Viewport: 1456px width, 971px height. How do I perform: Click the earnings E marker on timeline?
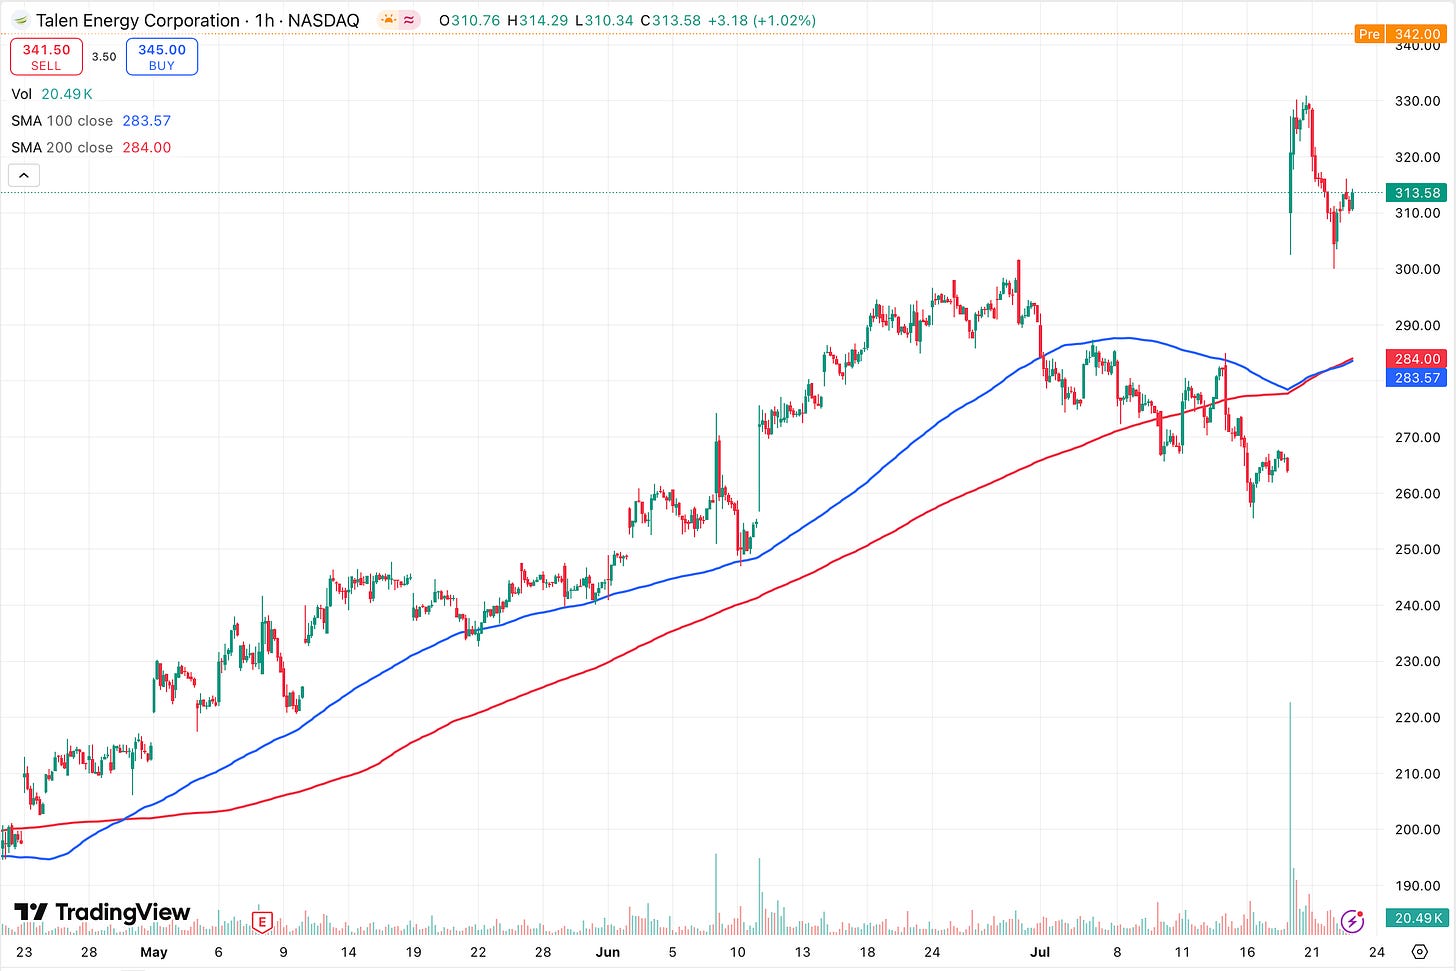[x=262, y=921]
